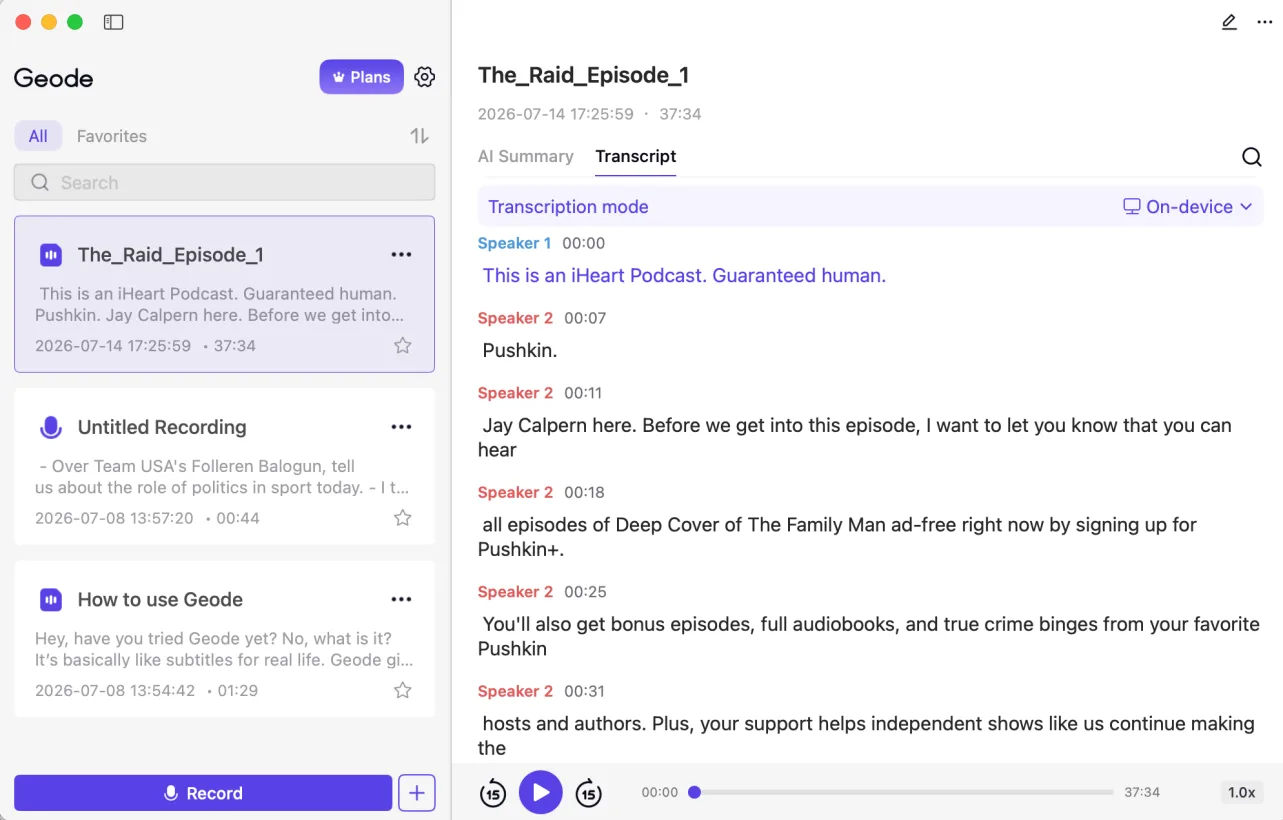This screenshot has height=820, width=1283.
Task: Open the ellipsis menu for Untitled Recording
Action: coord(402,427)
